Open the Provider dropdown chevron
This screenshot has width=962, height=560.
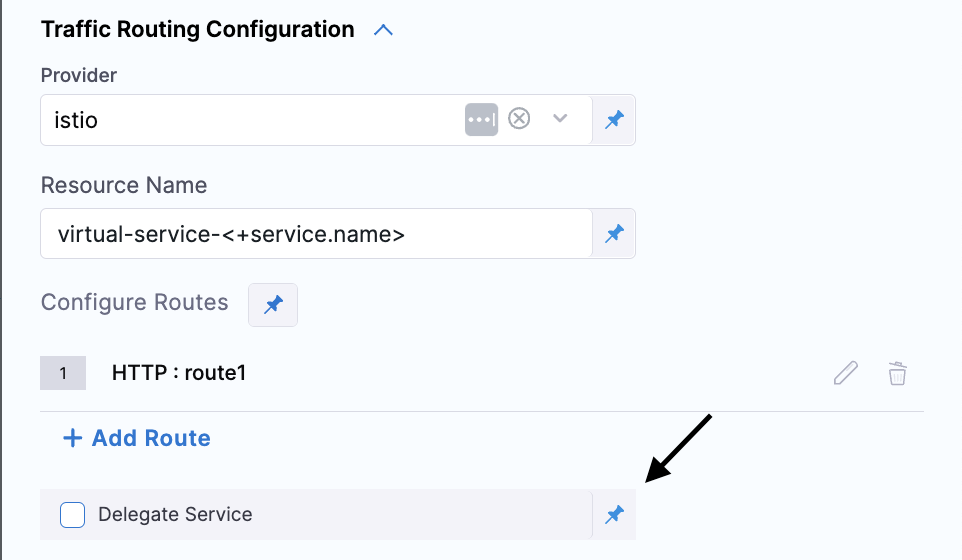point(560,119)
